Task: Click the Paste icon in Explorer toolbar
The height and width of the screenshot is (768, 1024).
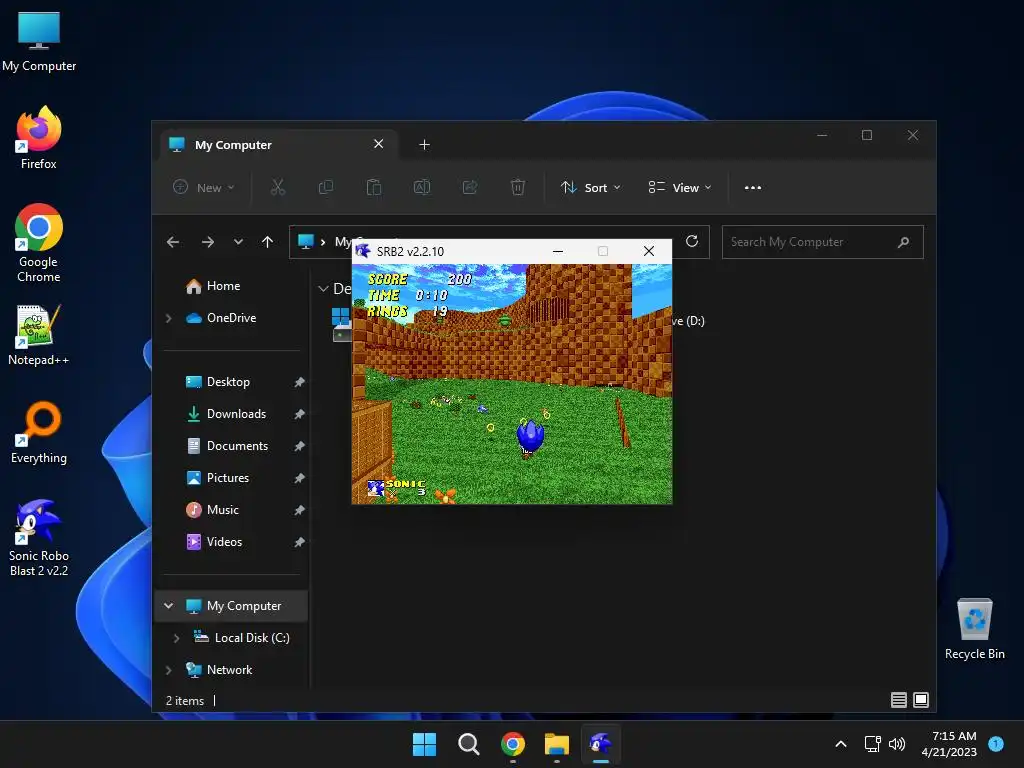Action: click(374, 187)
